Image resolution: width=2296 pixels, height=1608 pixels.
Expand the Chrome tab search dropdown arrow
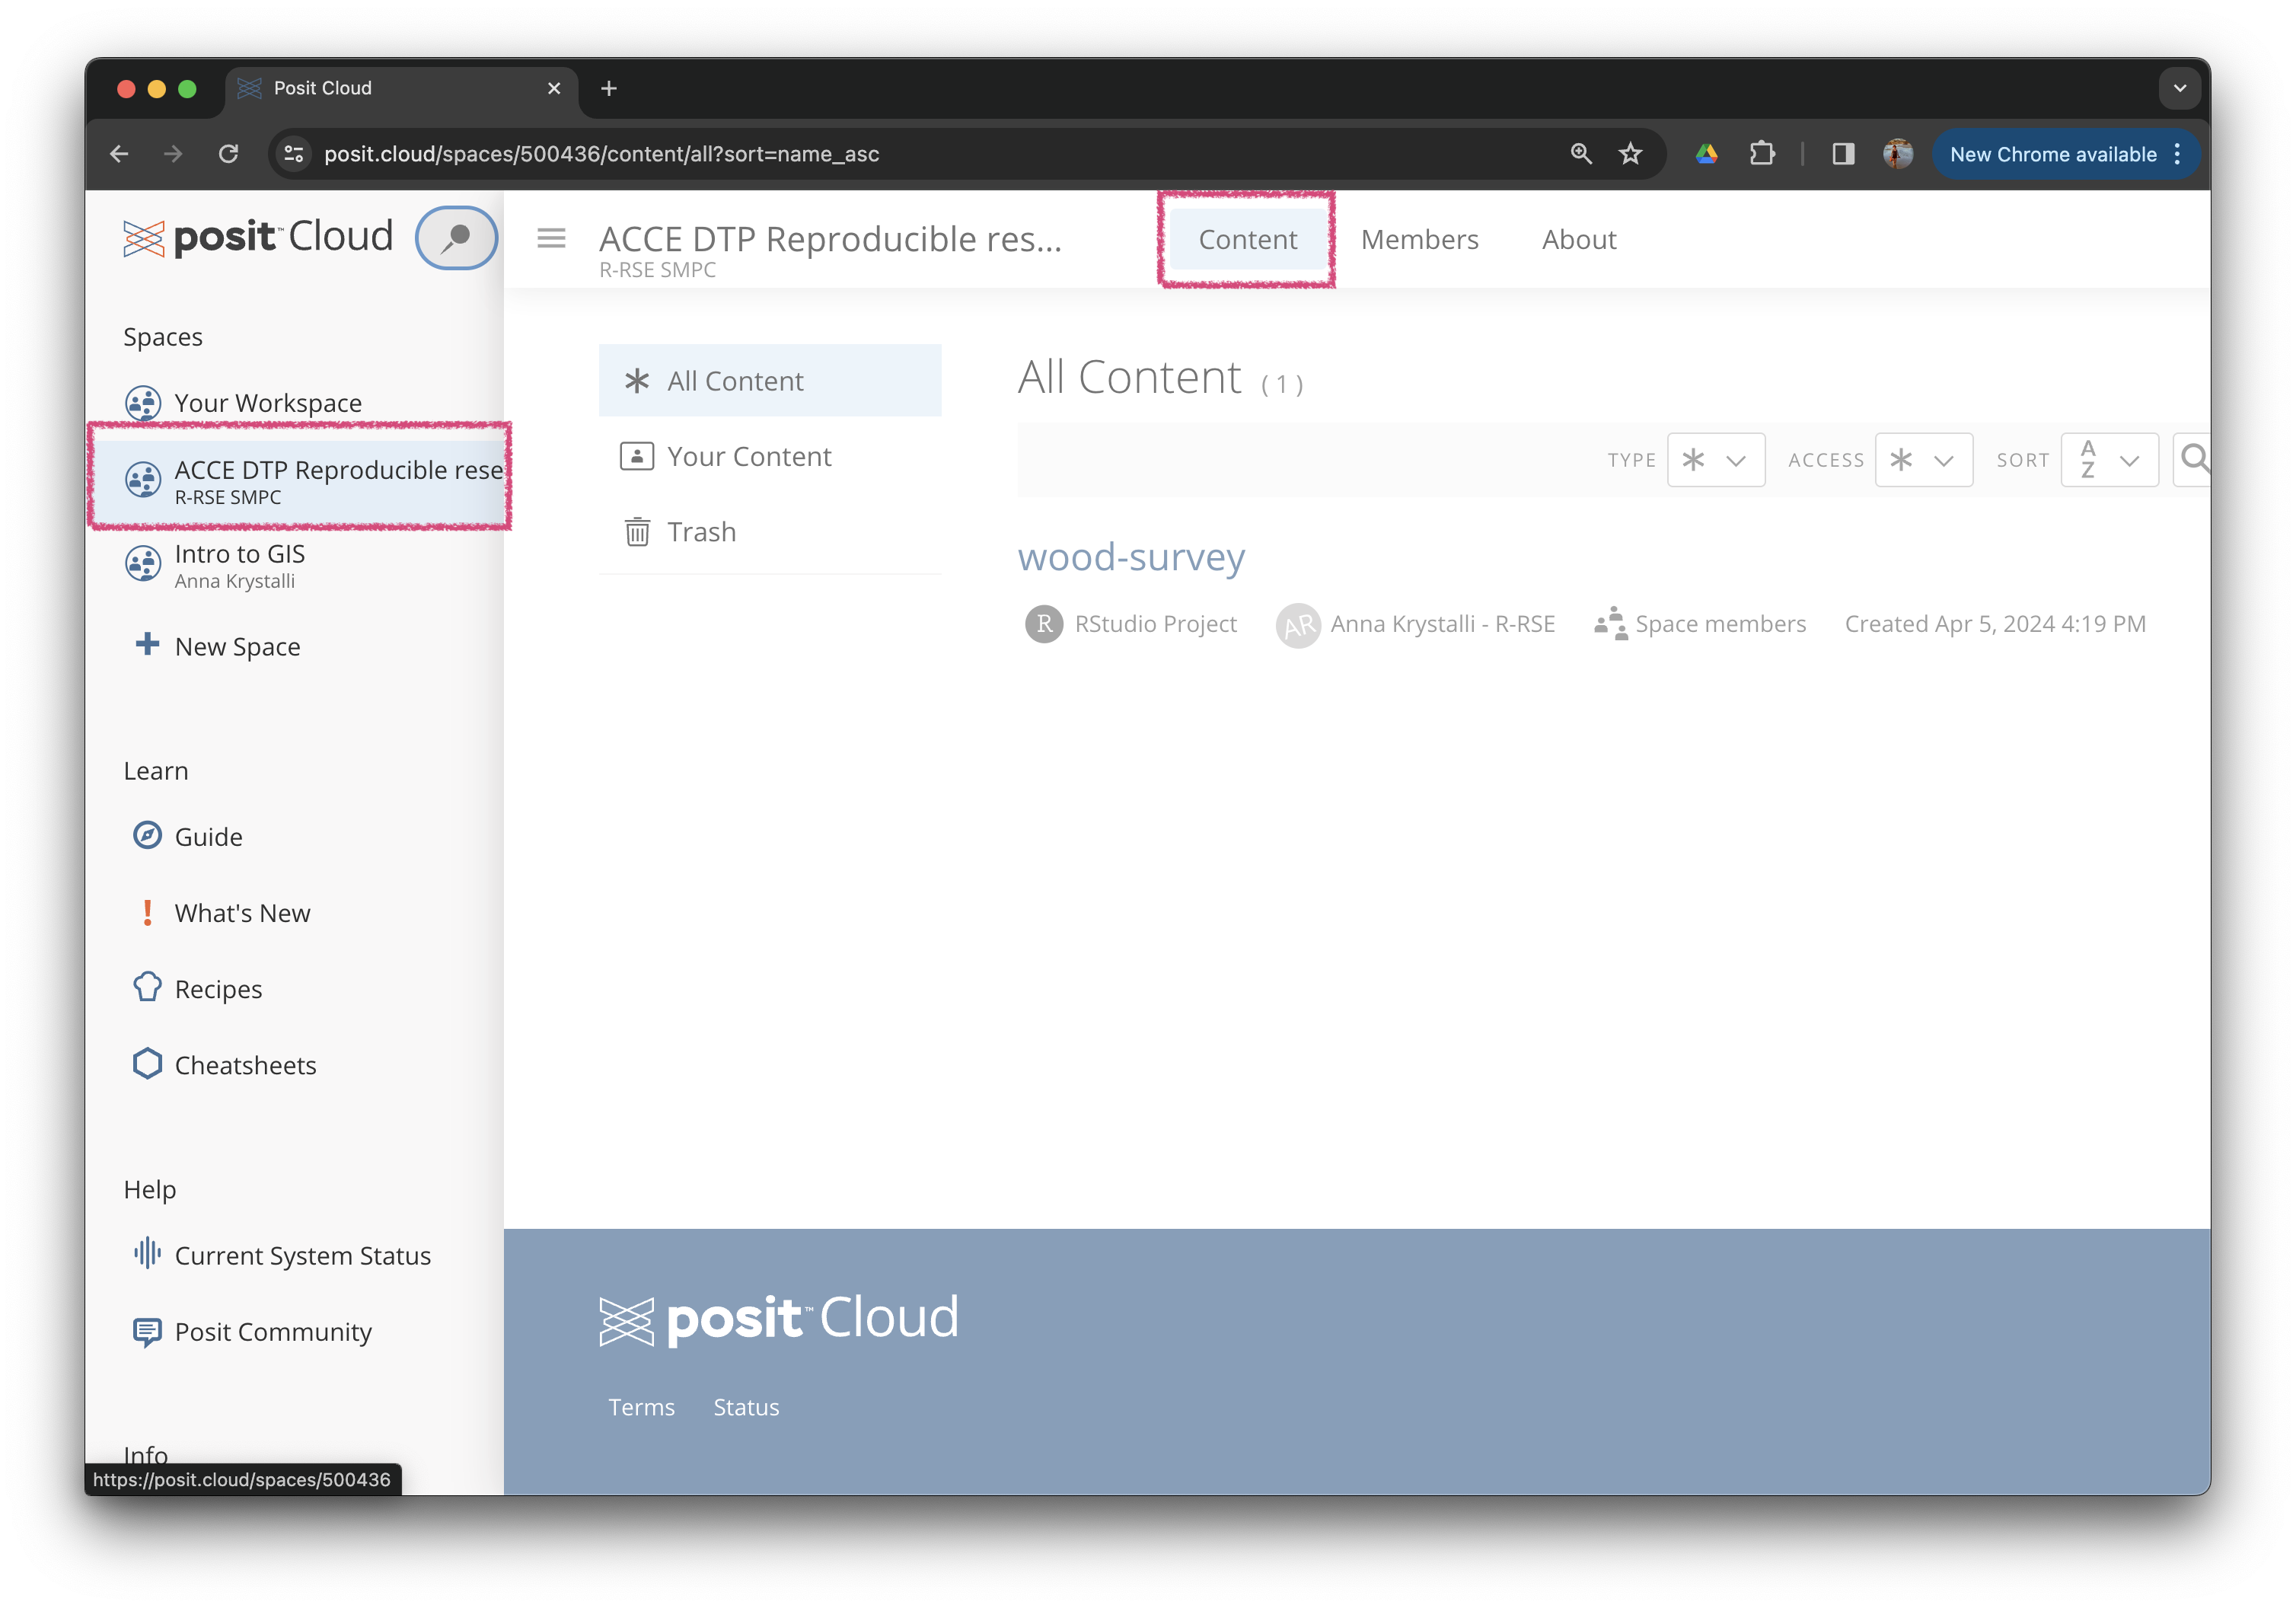[2180, 88]
